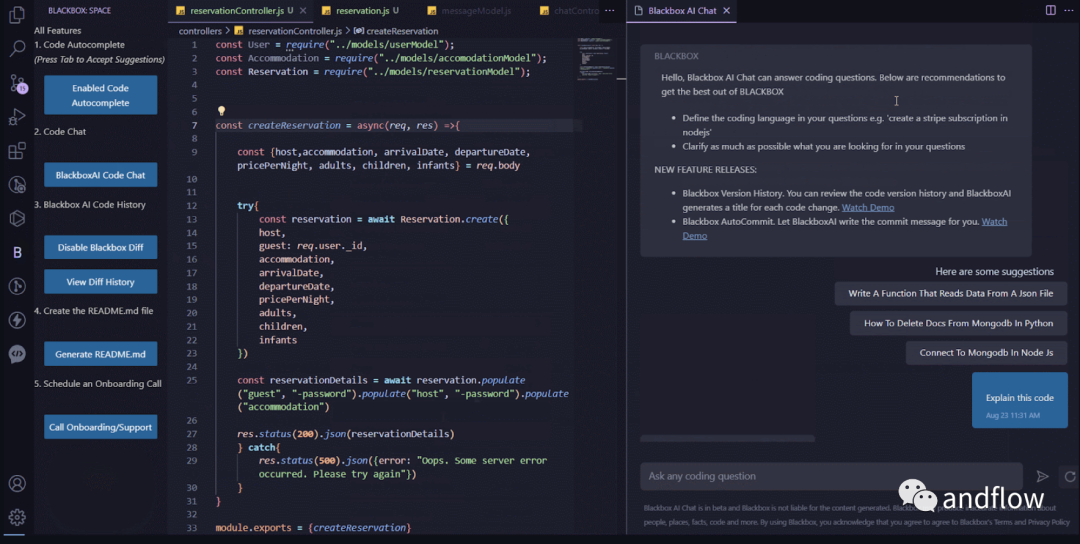Click the lightbulb code action icon on line 6

pyautogui.click(x=221, y=111)
